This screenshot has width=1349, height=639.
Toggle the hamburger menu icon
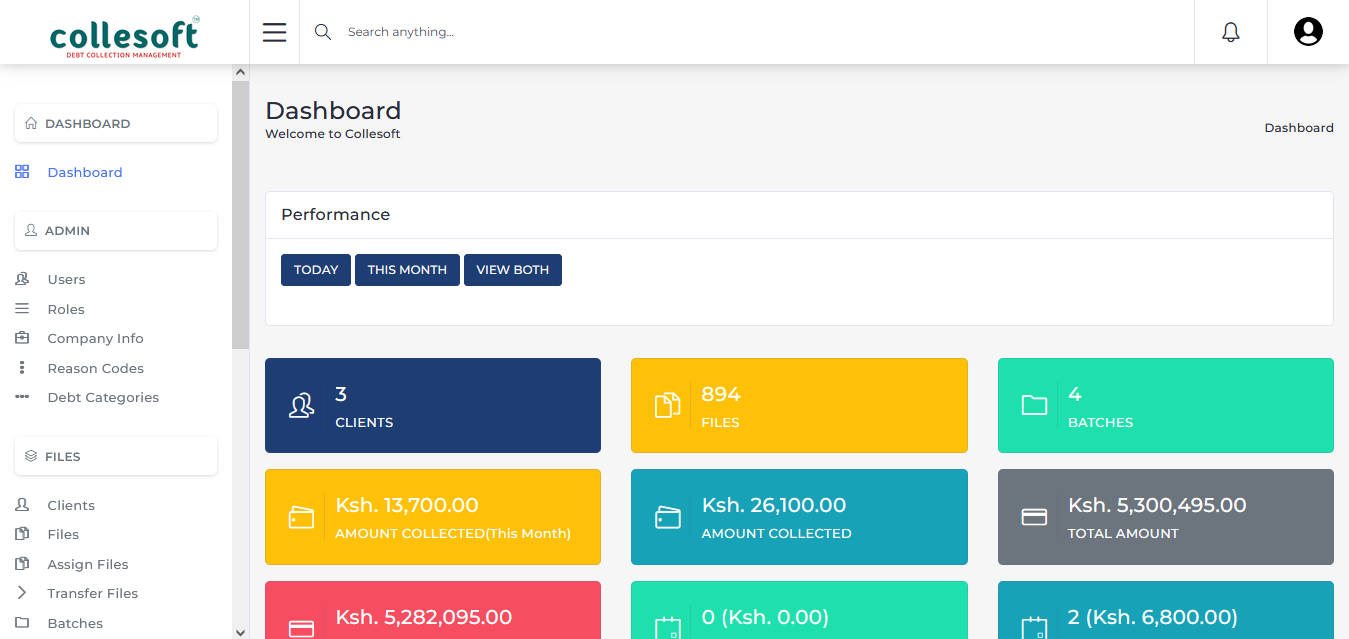[x=274, y=32]
